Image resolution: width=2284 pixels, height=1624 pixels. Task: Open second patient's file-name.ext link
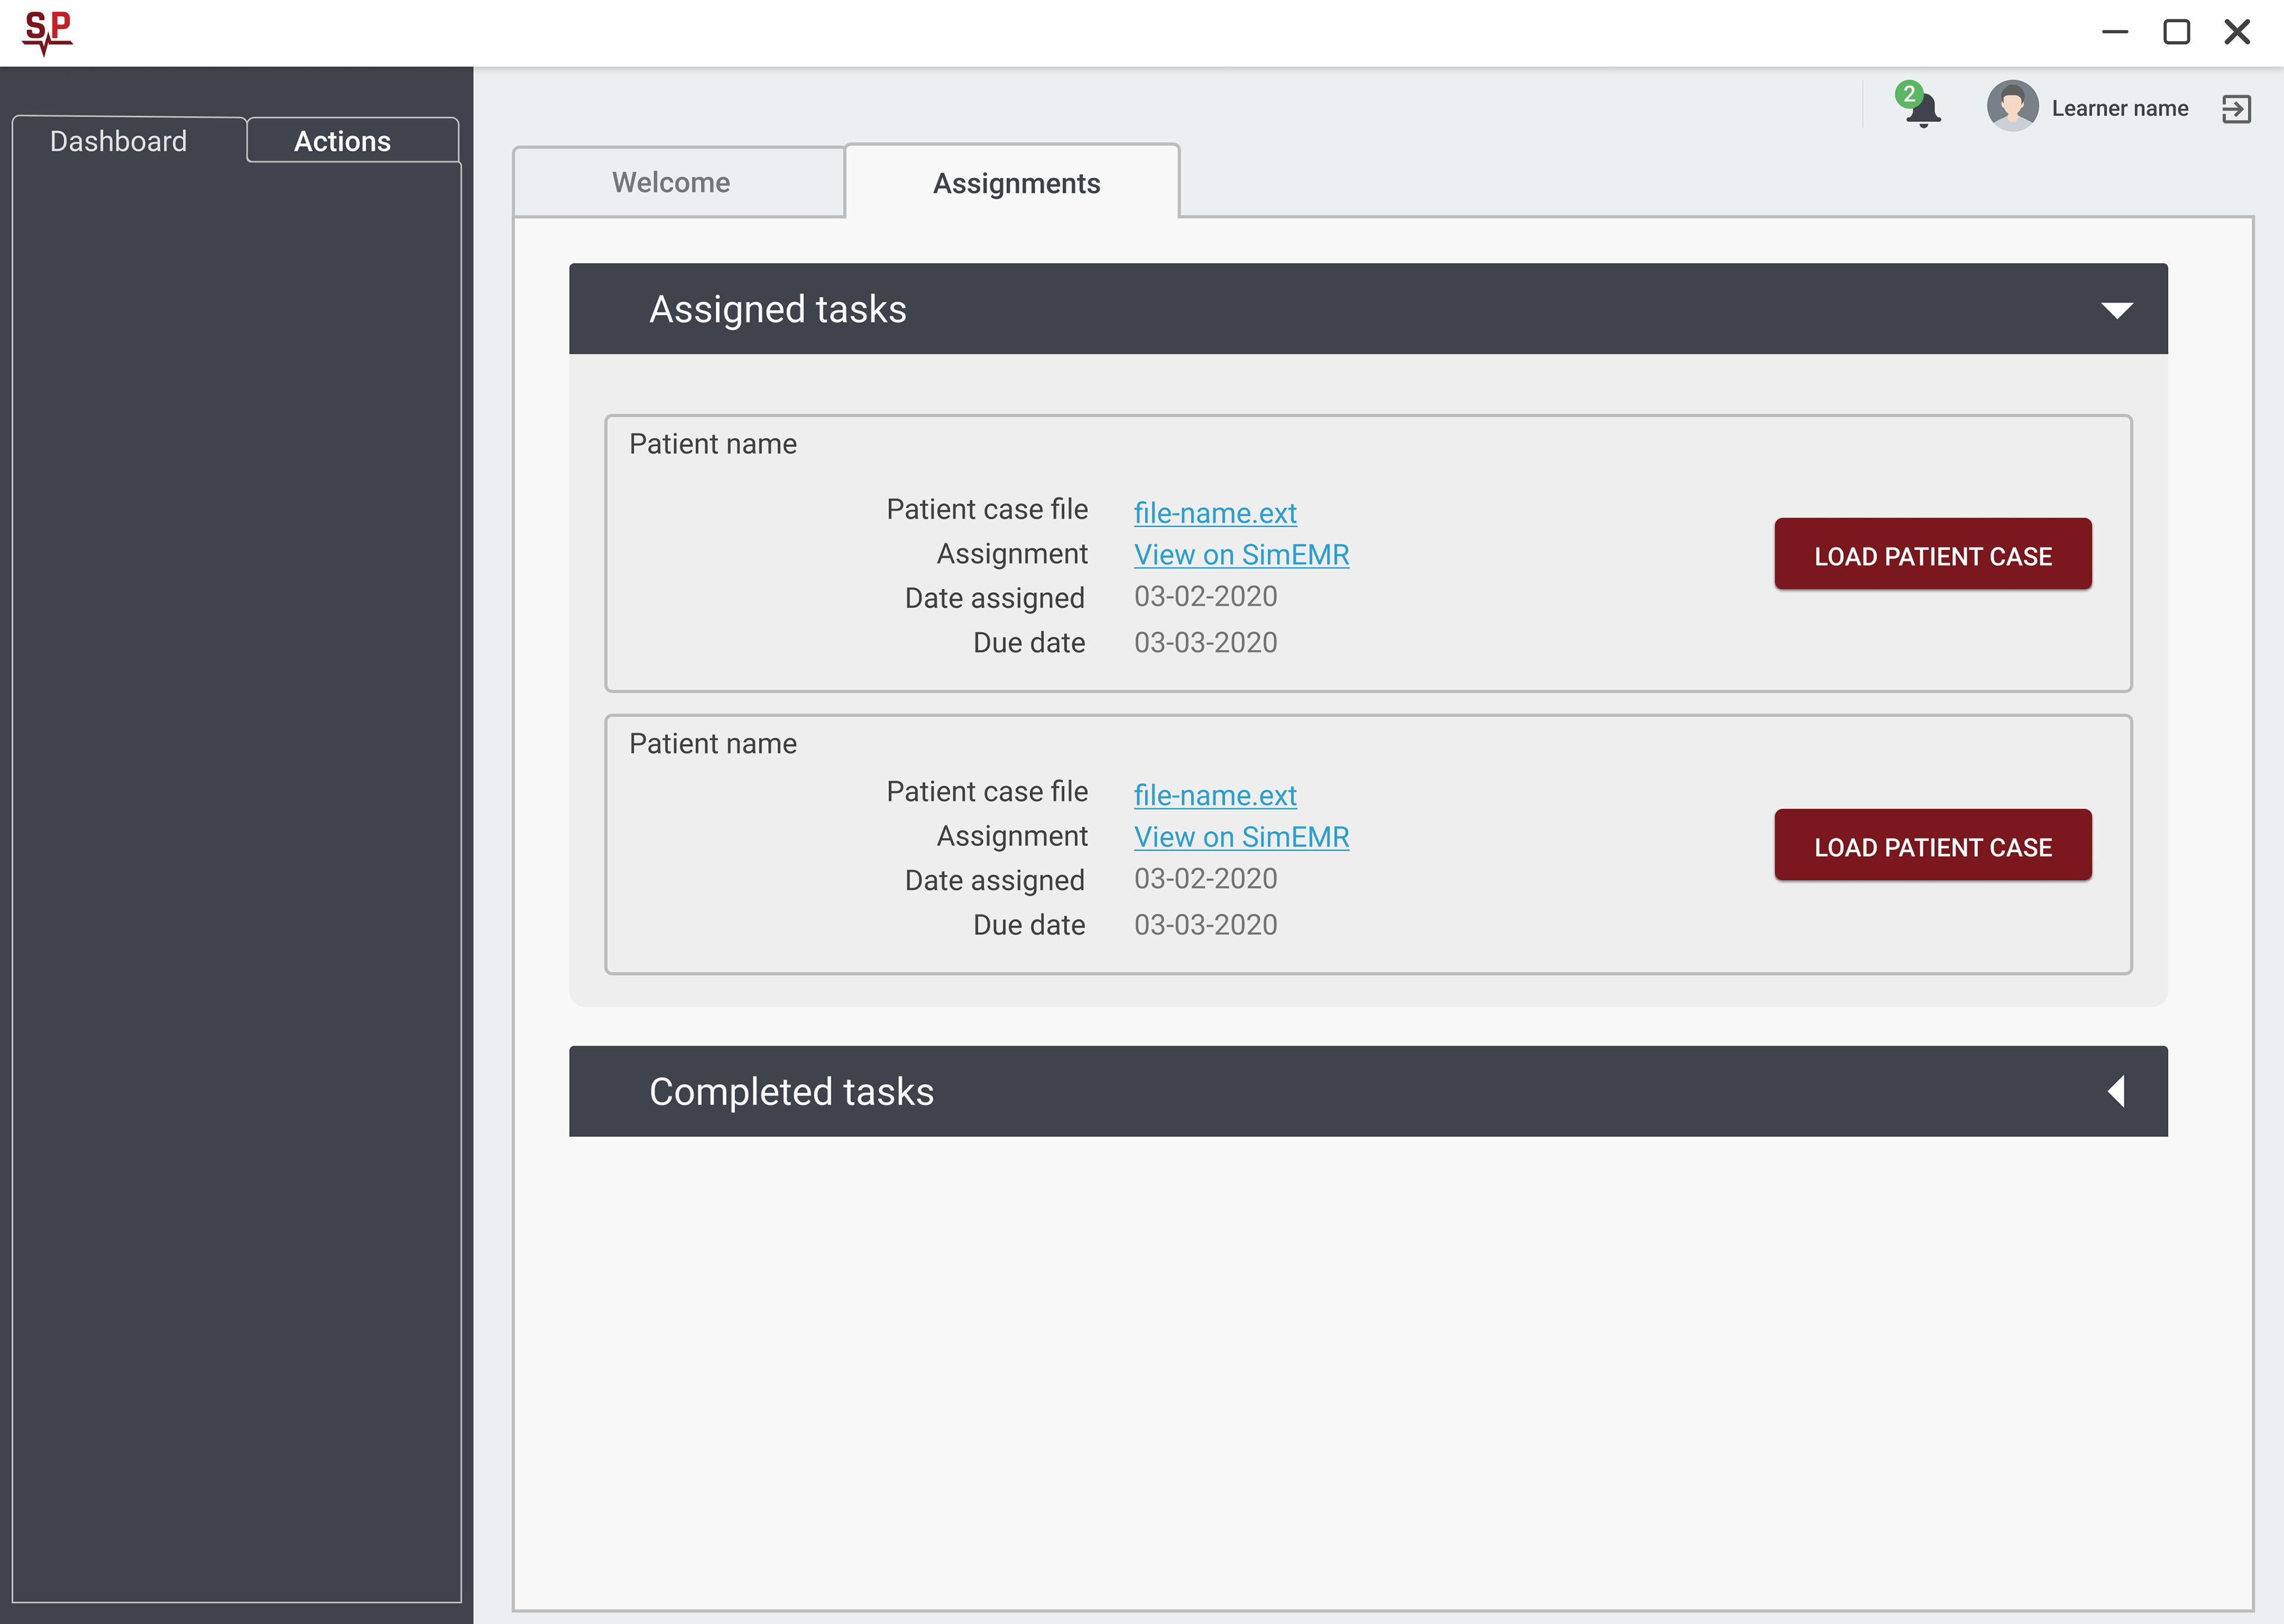pos(1215,795)
